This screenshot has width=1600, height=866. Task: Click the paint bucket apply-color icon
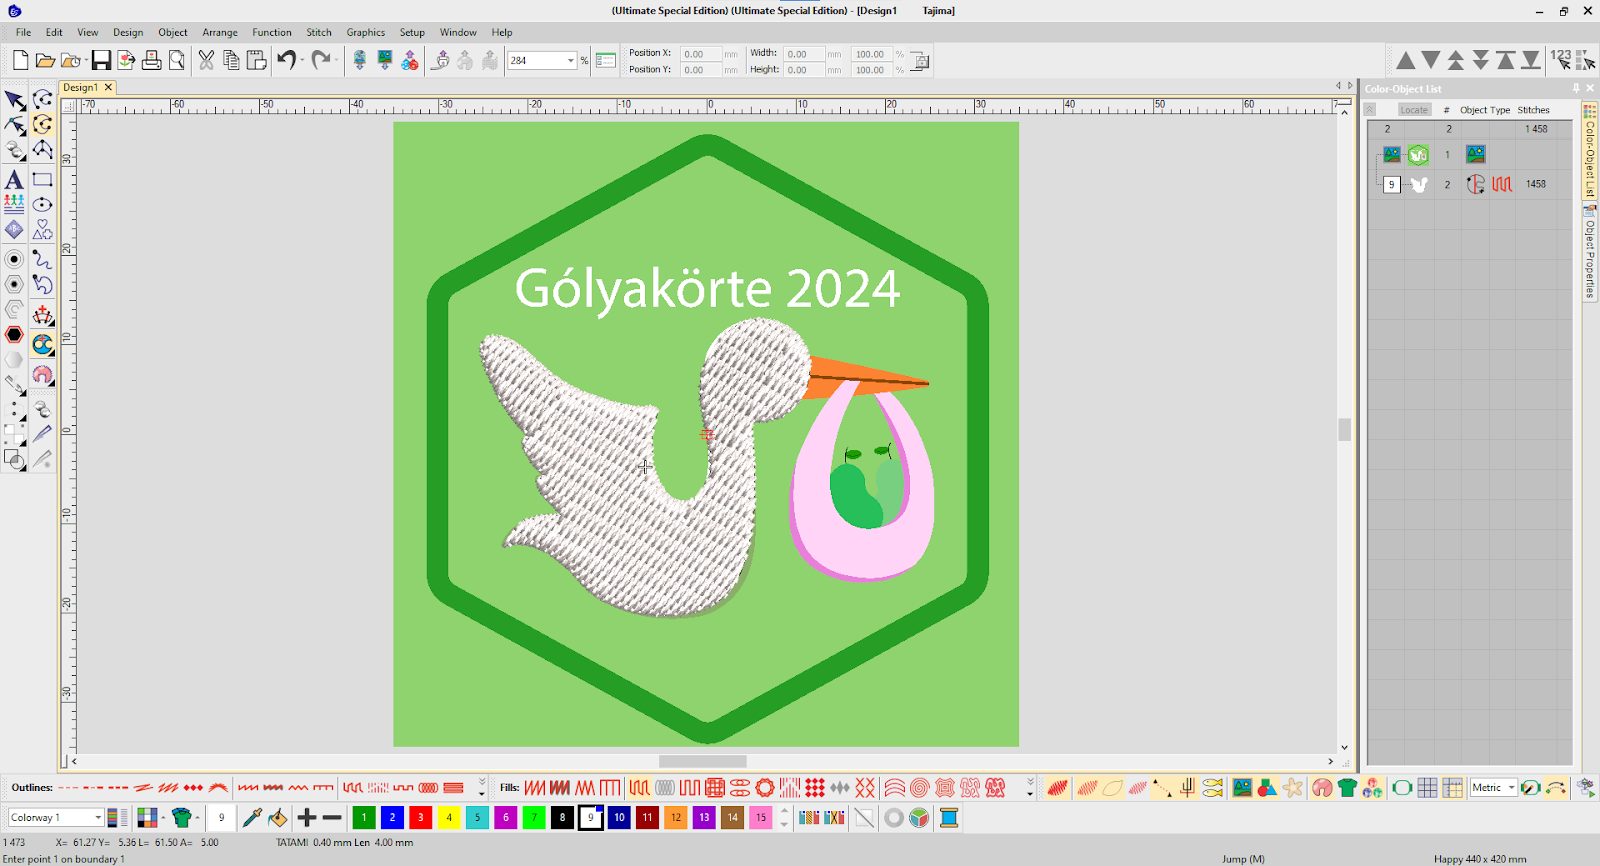coord(277,818)
